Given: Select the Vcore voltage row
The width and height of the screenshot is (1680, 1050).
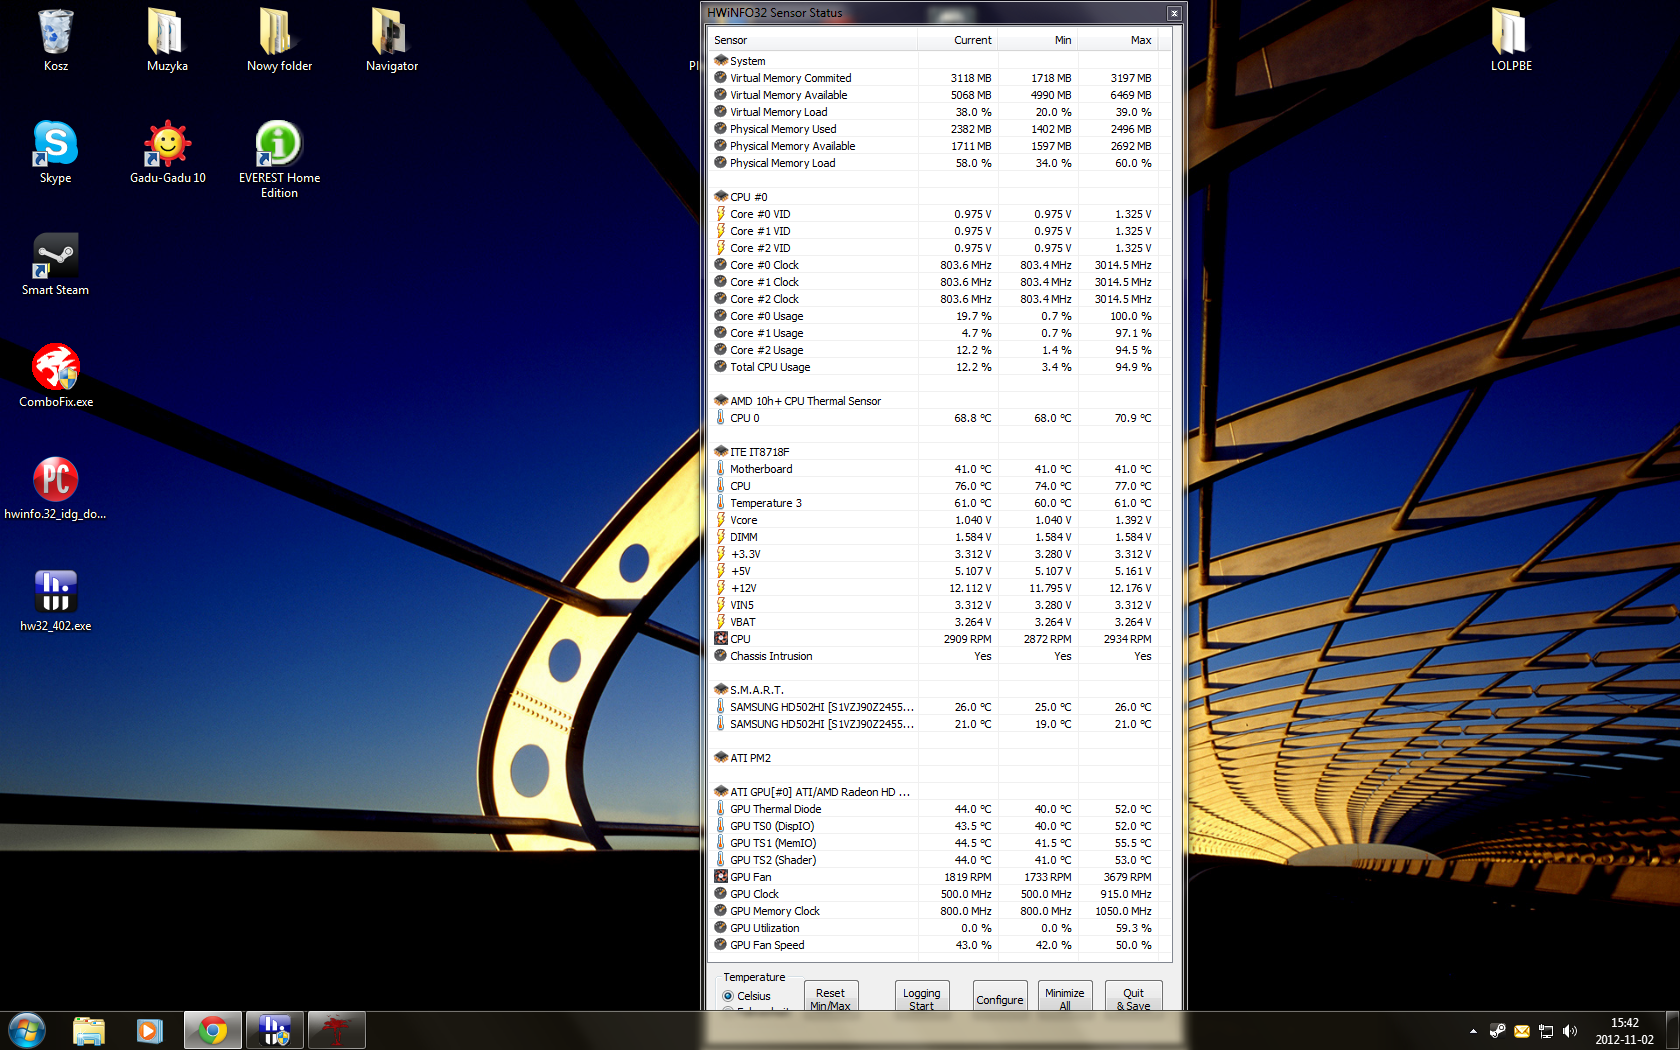Looking at the screenshot, I should [934, 520].
